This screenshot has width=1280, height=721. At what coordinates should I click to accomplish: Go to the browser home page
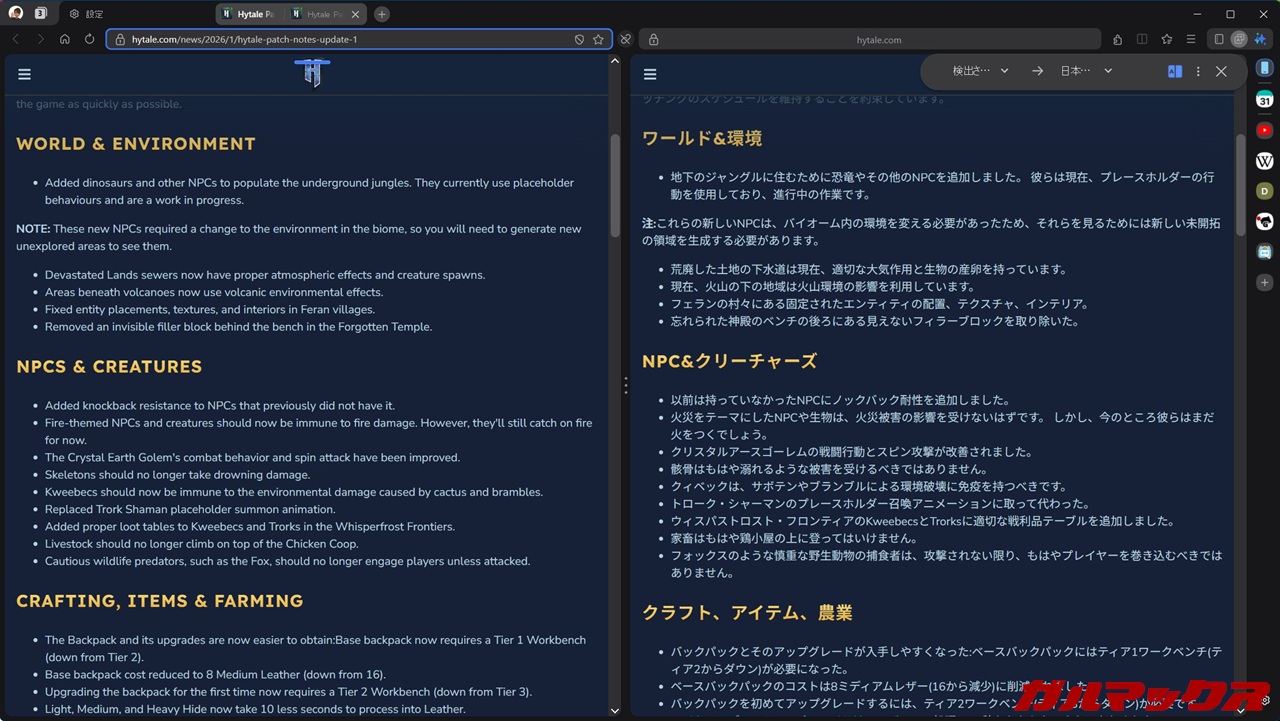(65, 40)
